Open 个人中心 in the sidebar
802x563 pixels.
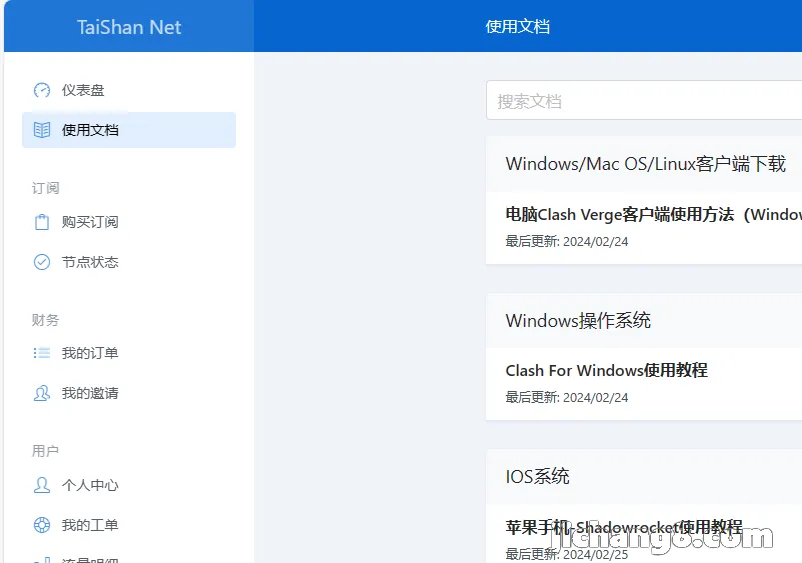(129, 485)
